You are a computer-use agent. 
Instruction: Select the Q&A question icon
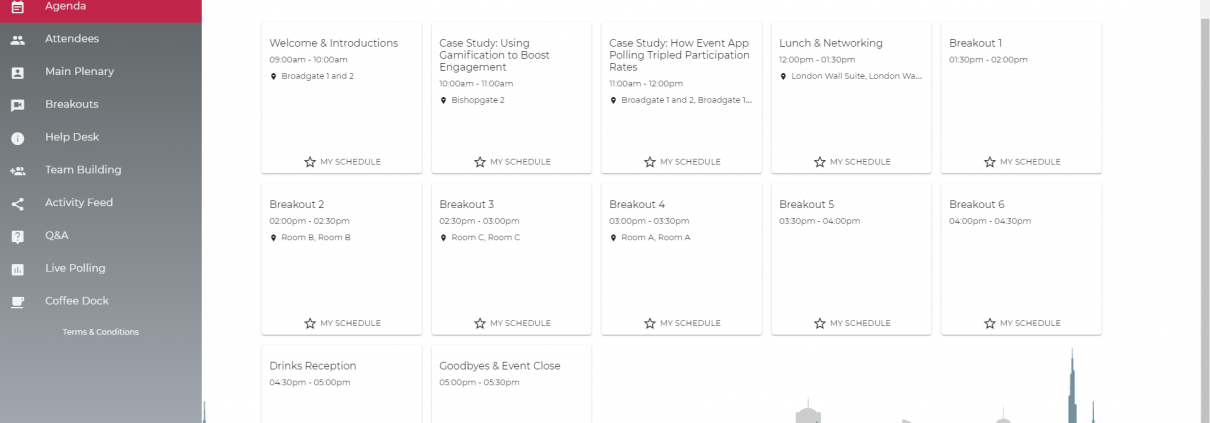17,236
